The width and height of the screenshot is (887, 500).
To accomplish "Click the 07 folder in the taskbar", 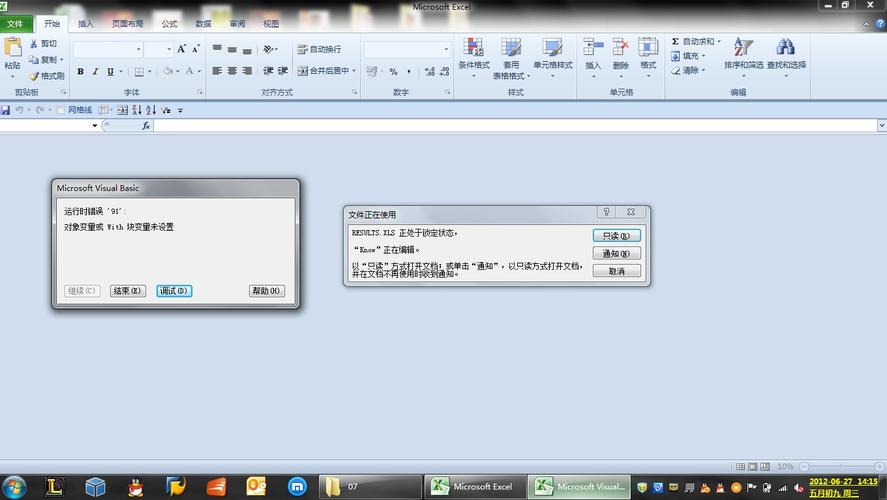I will pos(365,487).
